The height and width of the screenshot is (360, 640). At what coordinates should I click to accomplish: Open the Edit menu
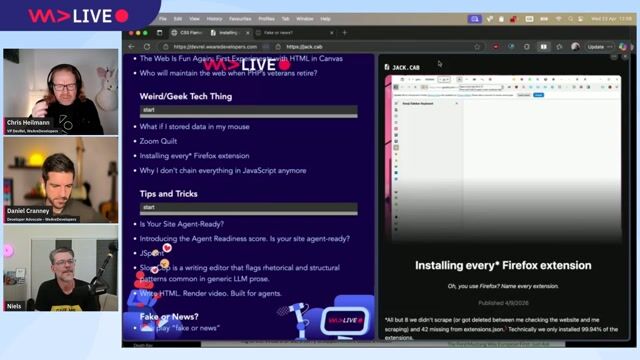click(178, 19)
